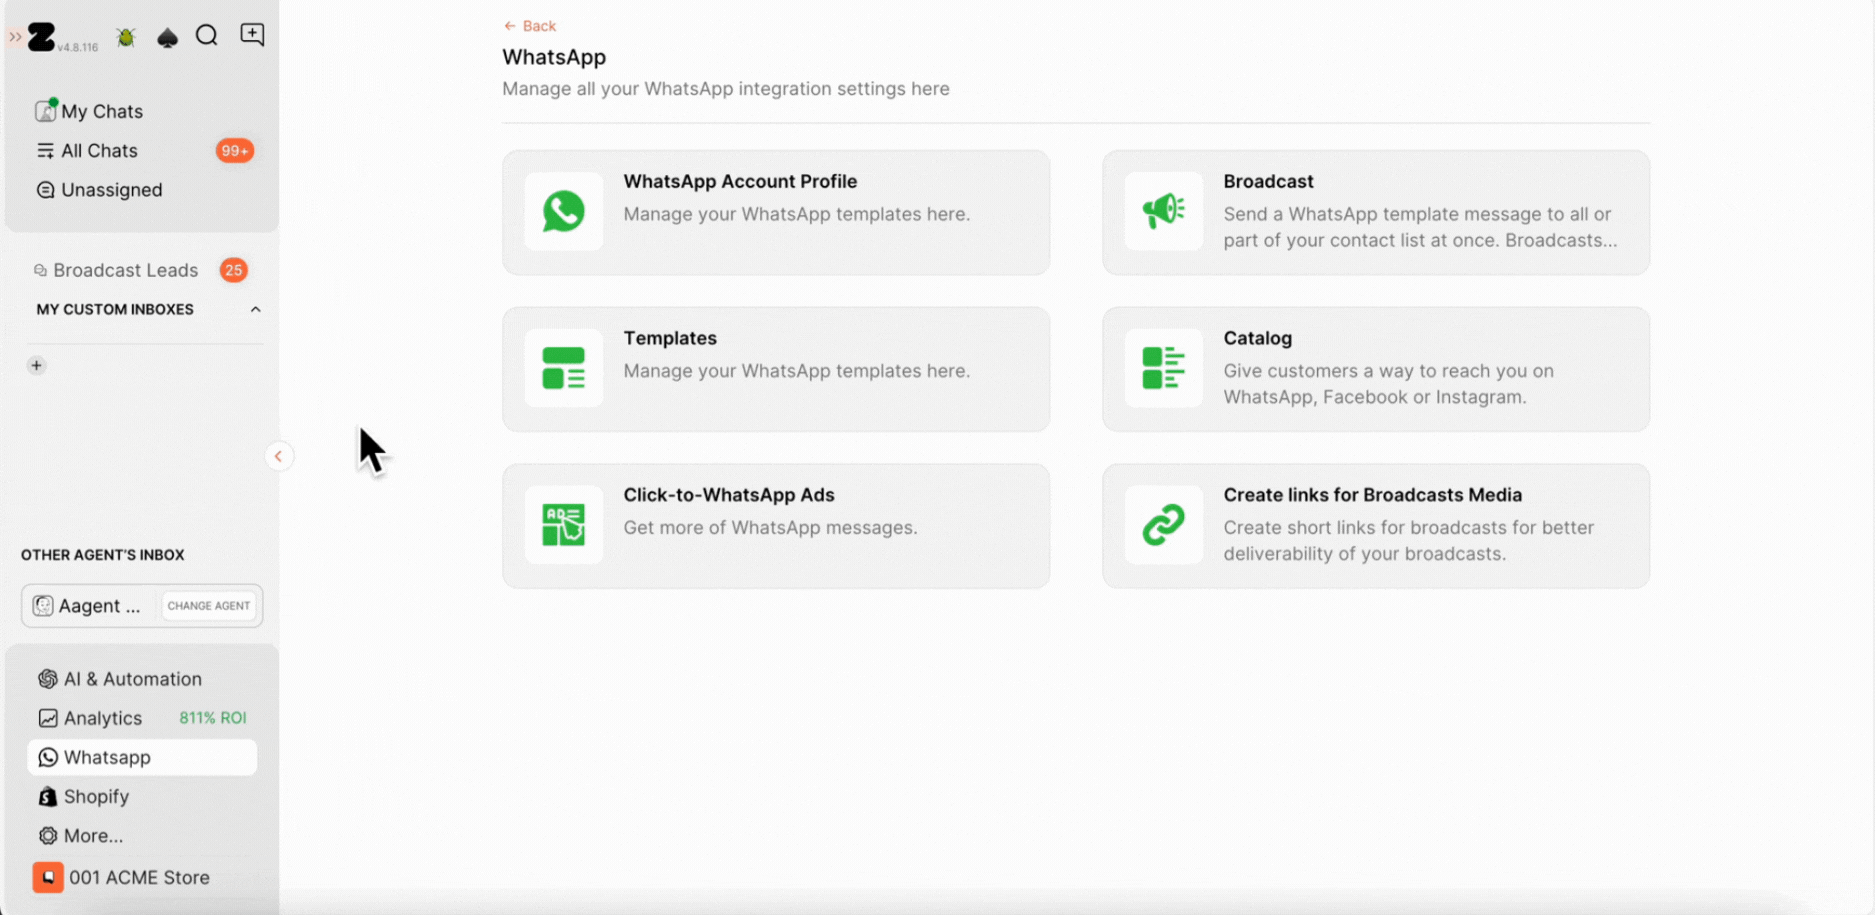Click the Change Agent button
This screenshot has height=915, width=1875.
click(x=209, y=606)
